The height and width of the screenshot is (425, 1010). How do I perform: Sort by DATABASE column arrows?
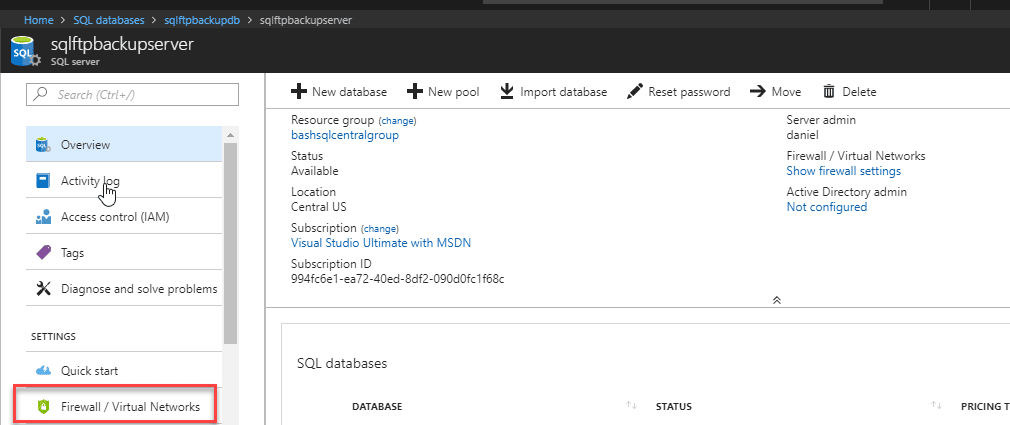coord(631,405)
